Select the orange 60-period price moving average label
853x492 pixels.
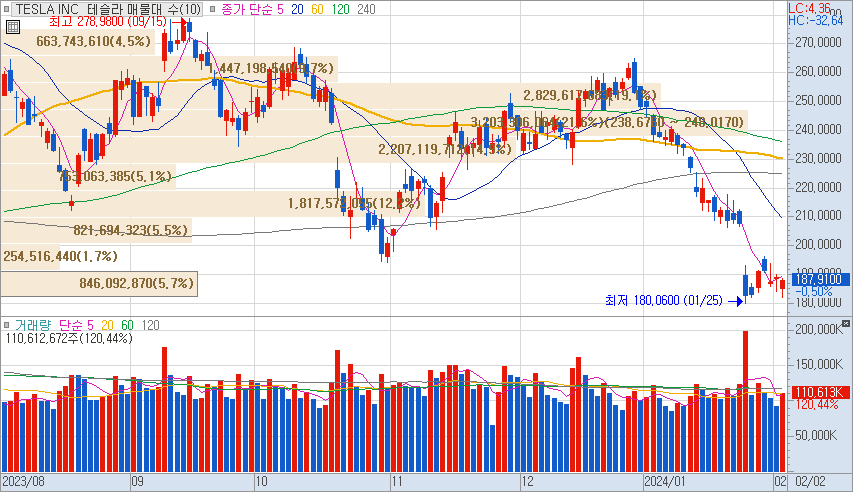[317, 9]
